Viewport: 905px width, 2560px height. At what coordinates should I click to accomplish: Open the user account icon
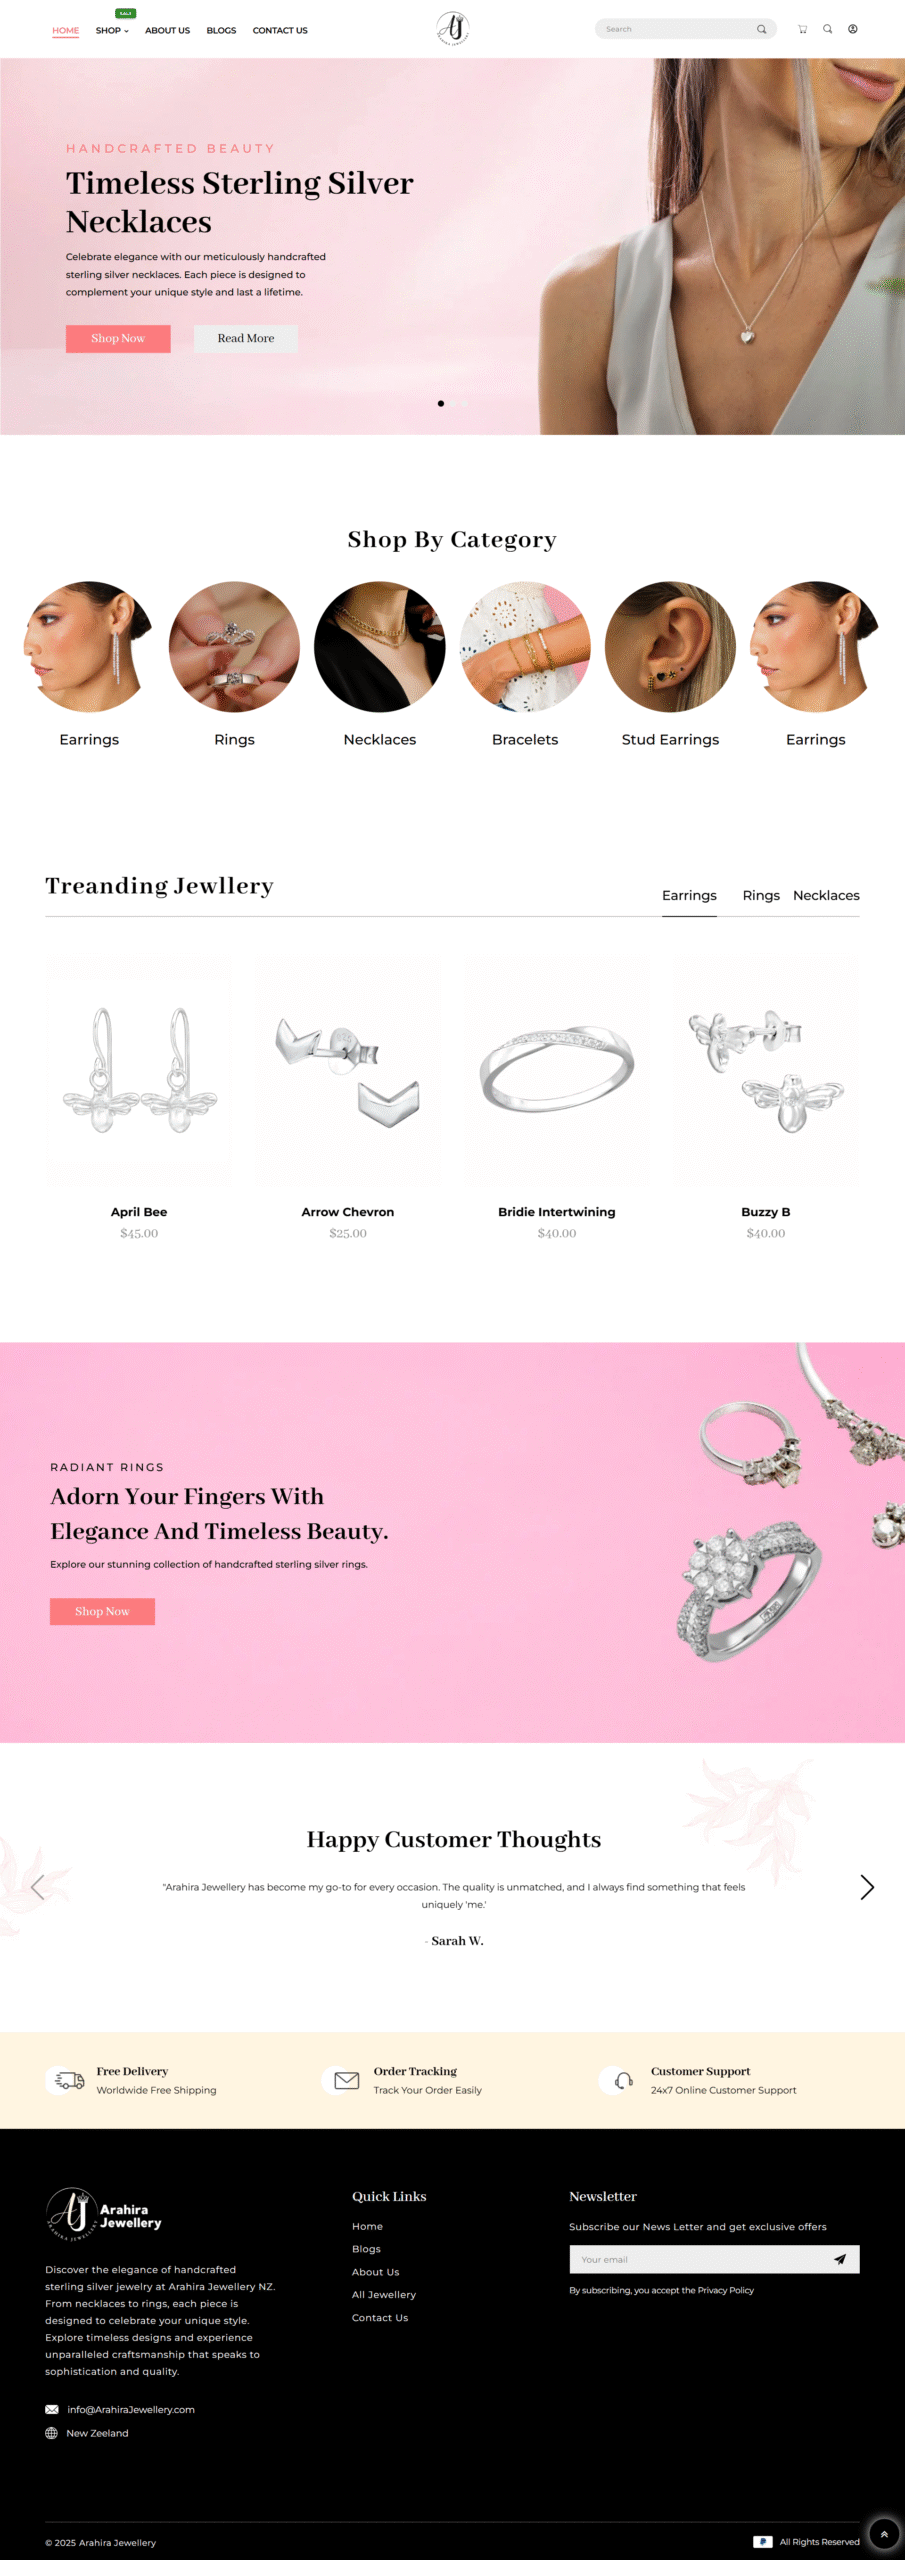click(x=853, y=29)
